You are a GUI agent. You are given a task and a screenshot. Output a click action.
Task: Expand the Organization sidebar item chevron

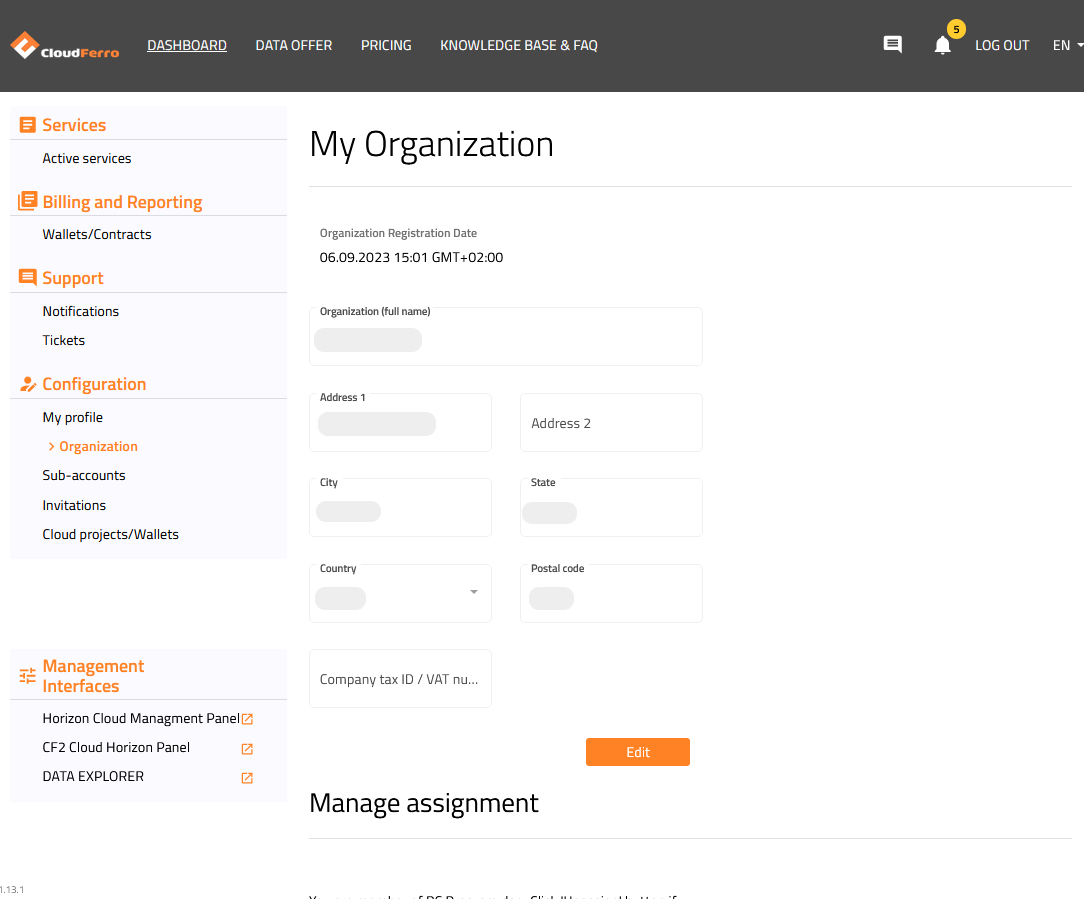coord(50,446)
